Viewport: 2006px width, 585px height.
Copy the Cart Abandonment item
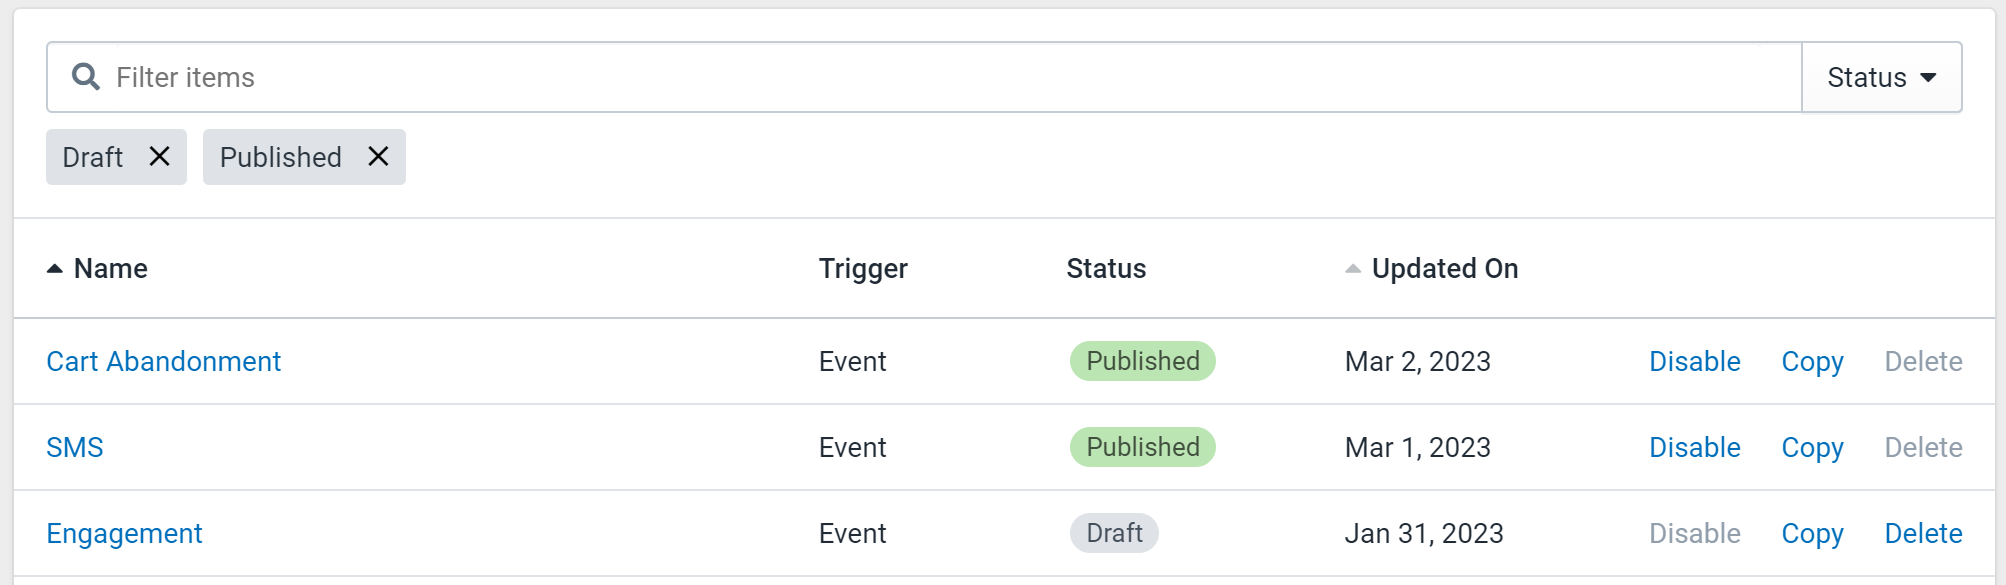pyautogui.click(x=1812, y=362)
